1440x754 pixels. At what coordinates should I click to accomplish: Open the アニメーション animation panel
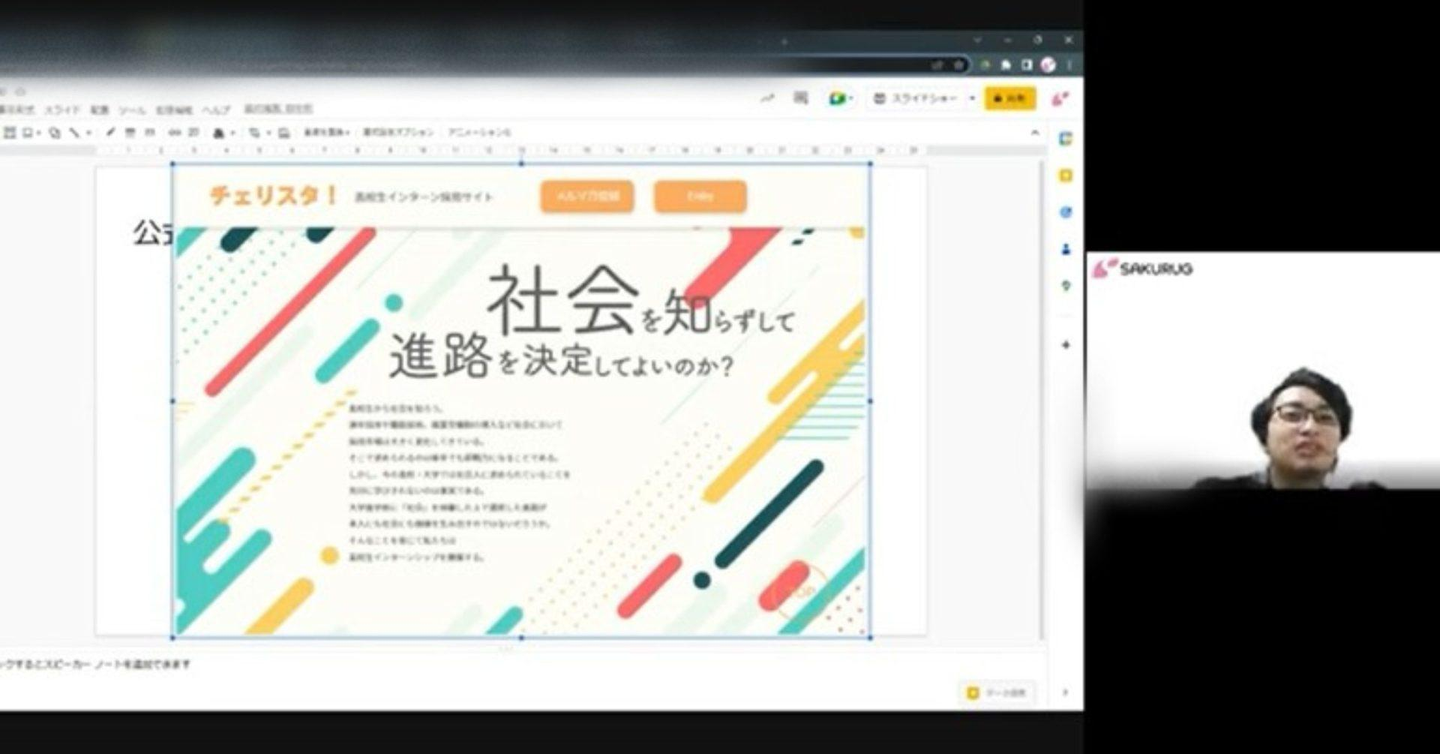479,132
